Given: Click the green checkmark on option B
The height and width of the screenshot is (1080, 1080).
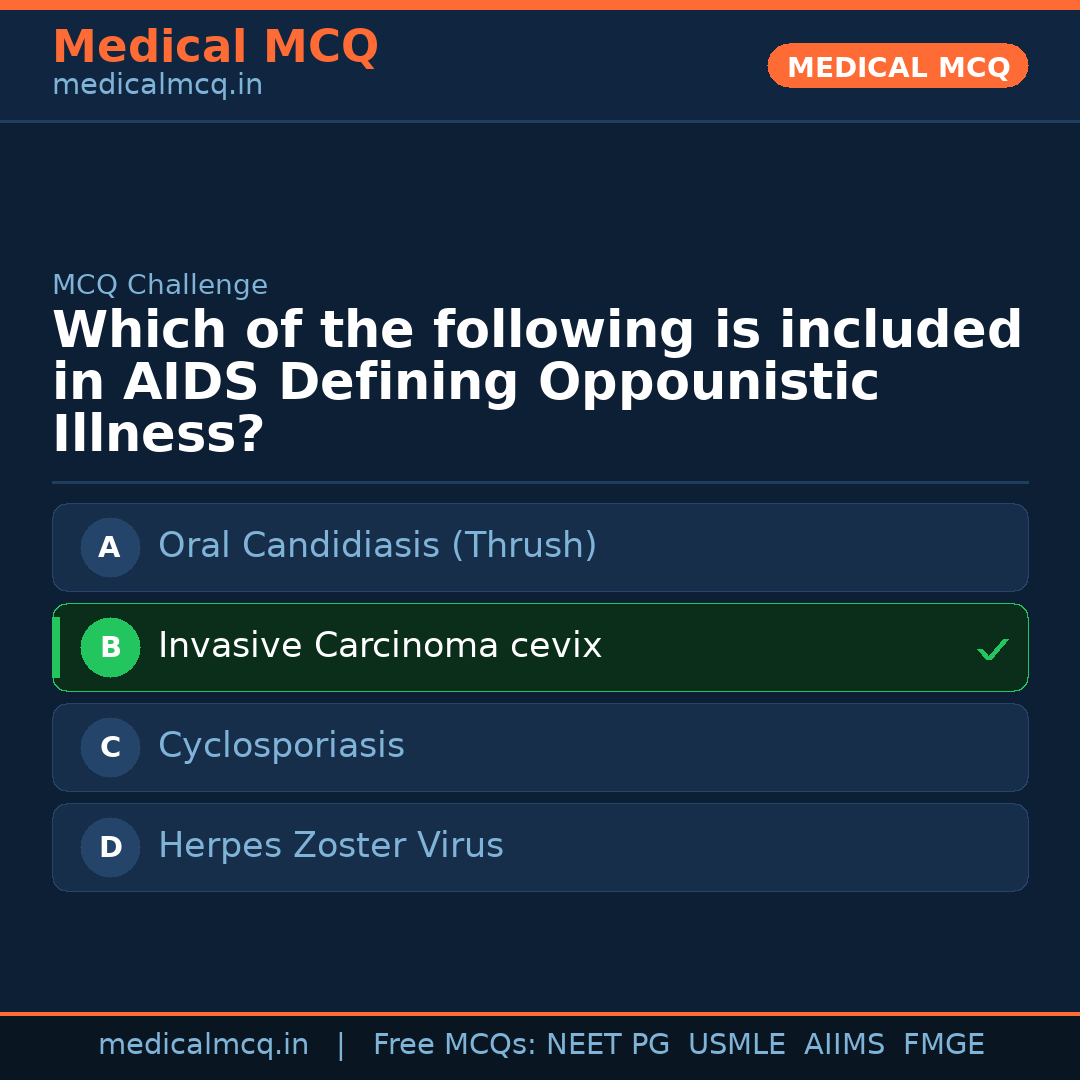Looking at the screenshot, I should tap(992, 650).
